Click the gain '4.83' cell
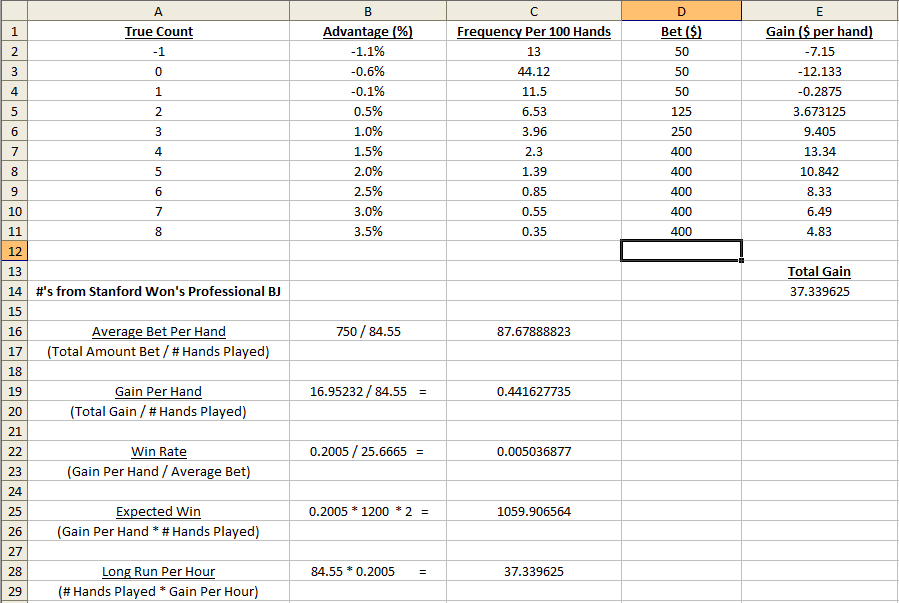 coord(819,232)
